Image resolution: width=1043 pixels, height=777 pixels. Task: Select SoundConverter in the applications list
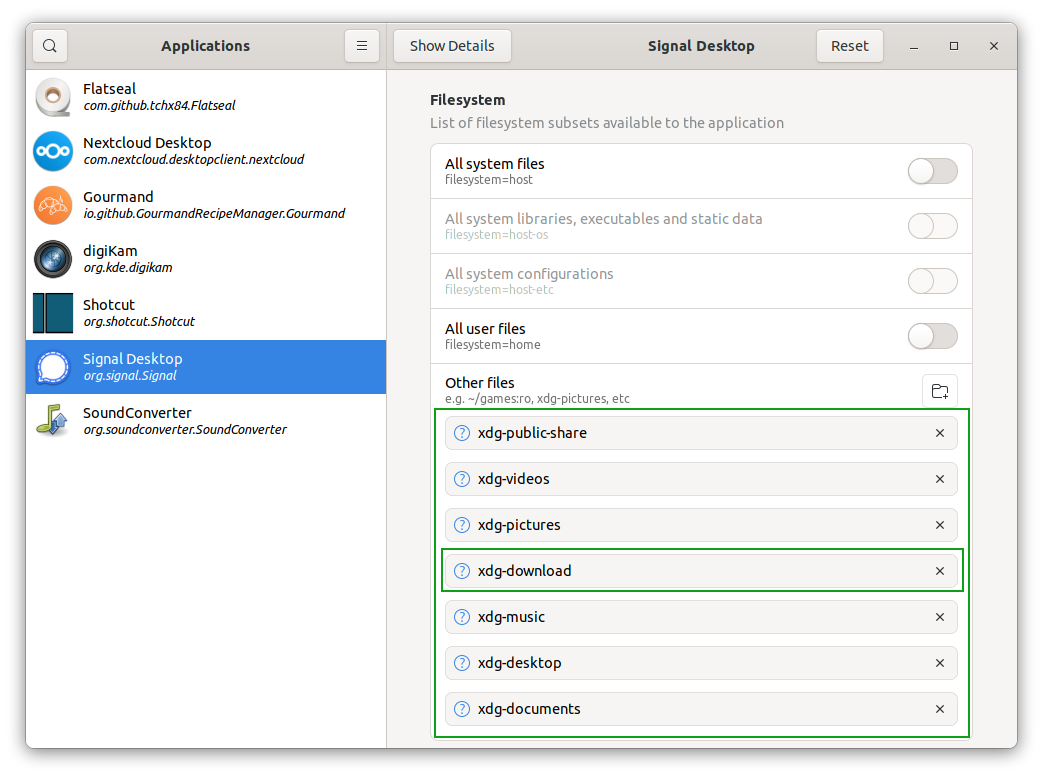pos(206,420)
